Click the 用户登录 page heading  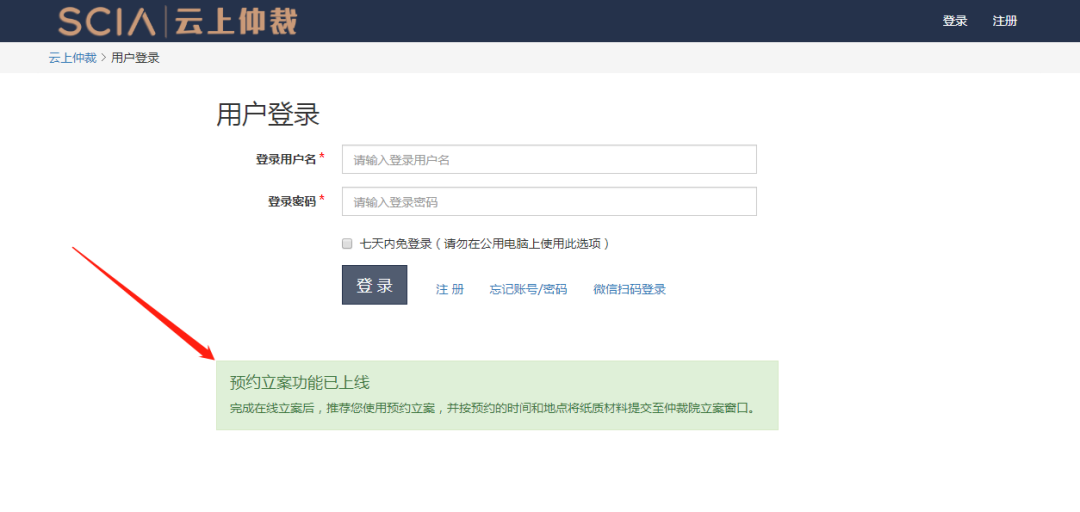pyautogui.click(x=268, y=114)
